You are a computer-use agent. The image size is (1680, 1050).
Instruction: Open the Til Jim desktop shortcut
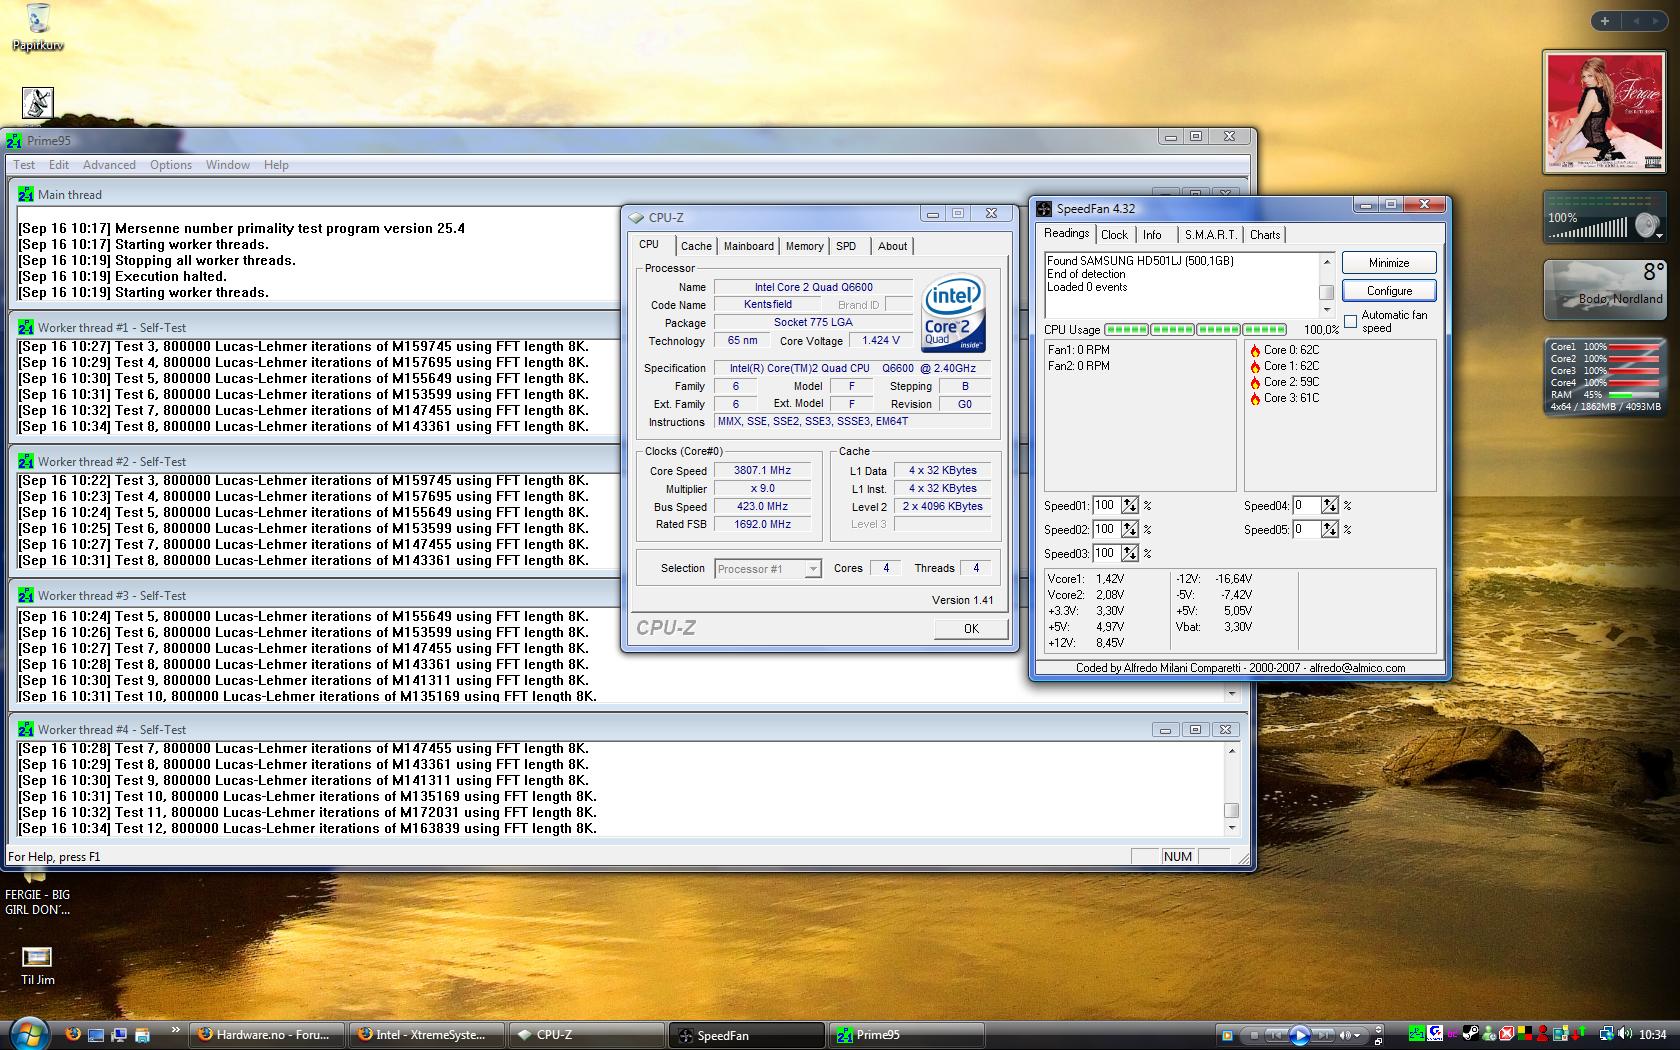[37, 965]
